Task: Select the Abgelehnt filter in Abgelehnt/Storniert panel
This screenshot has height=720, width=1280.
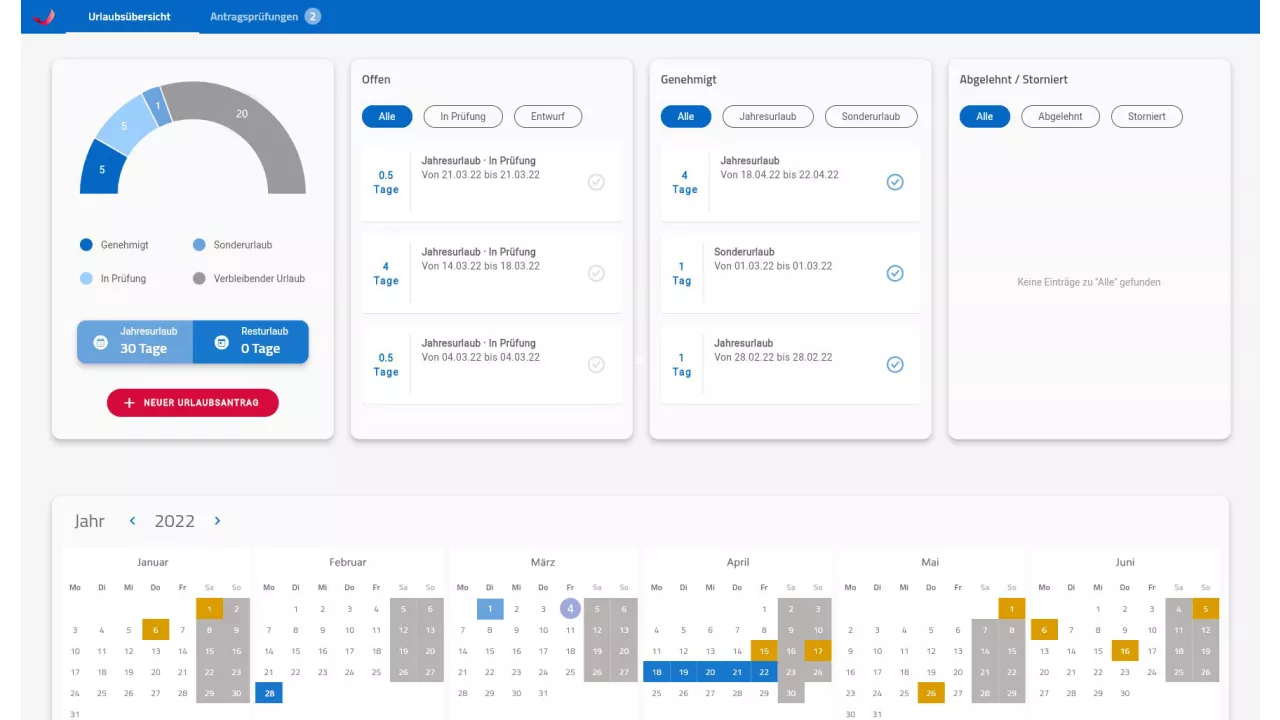Action: pos(1060,116)
